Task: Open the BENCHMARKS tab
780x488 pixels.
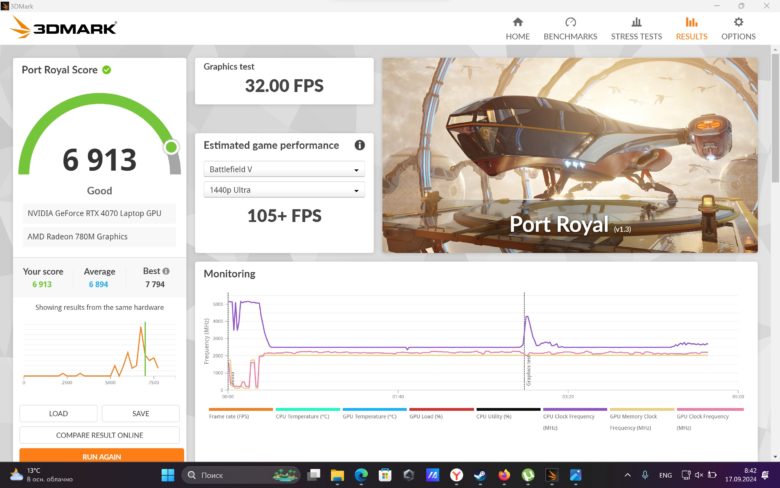Action: point(570,29)
